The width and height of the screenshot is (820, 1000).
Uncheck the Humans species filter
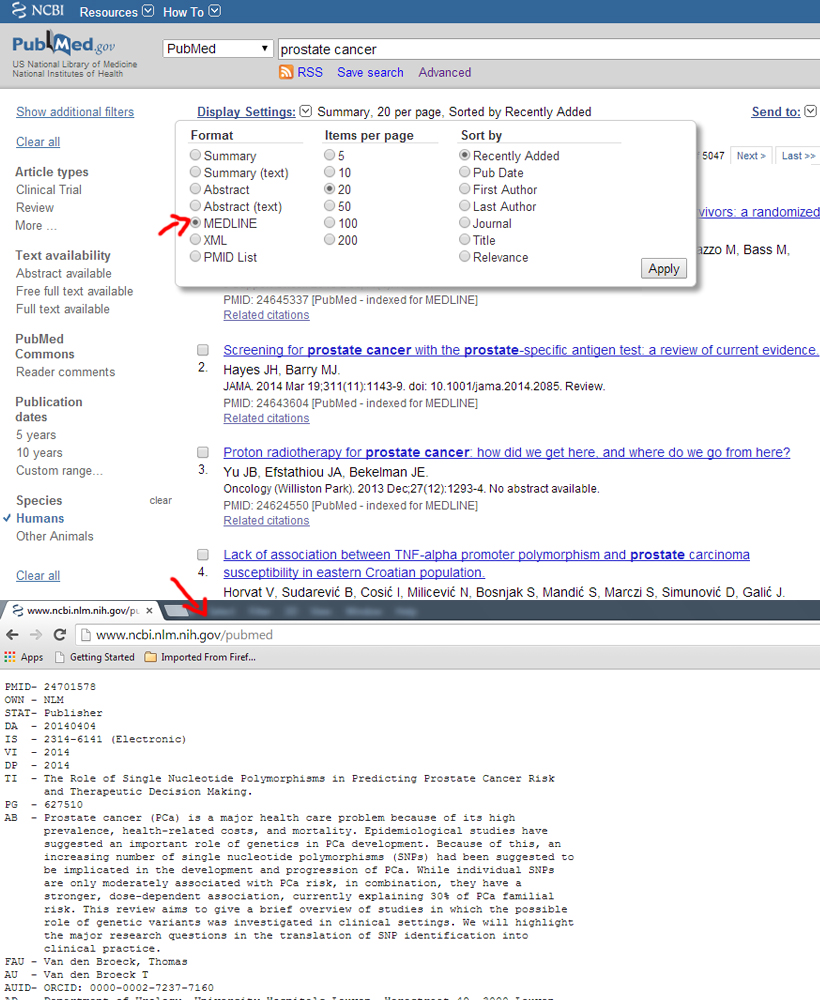[40, 518]
